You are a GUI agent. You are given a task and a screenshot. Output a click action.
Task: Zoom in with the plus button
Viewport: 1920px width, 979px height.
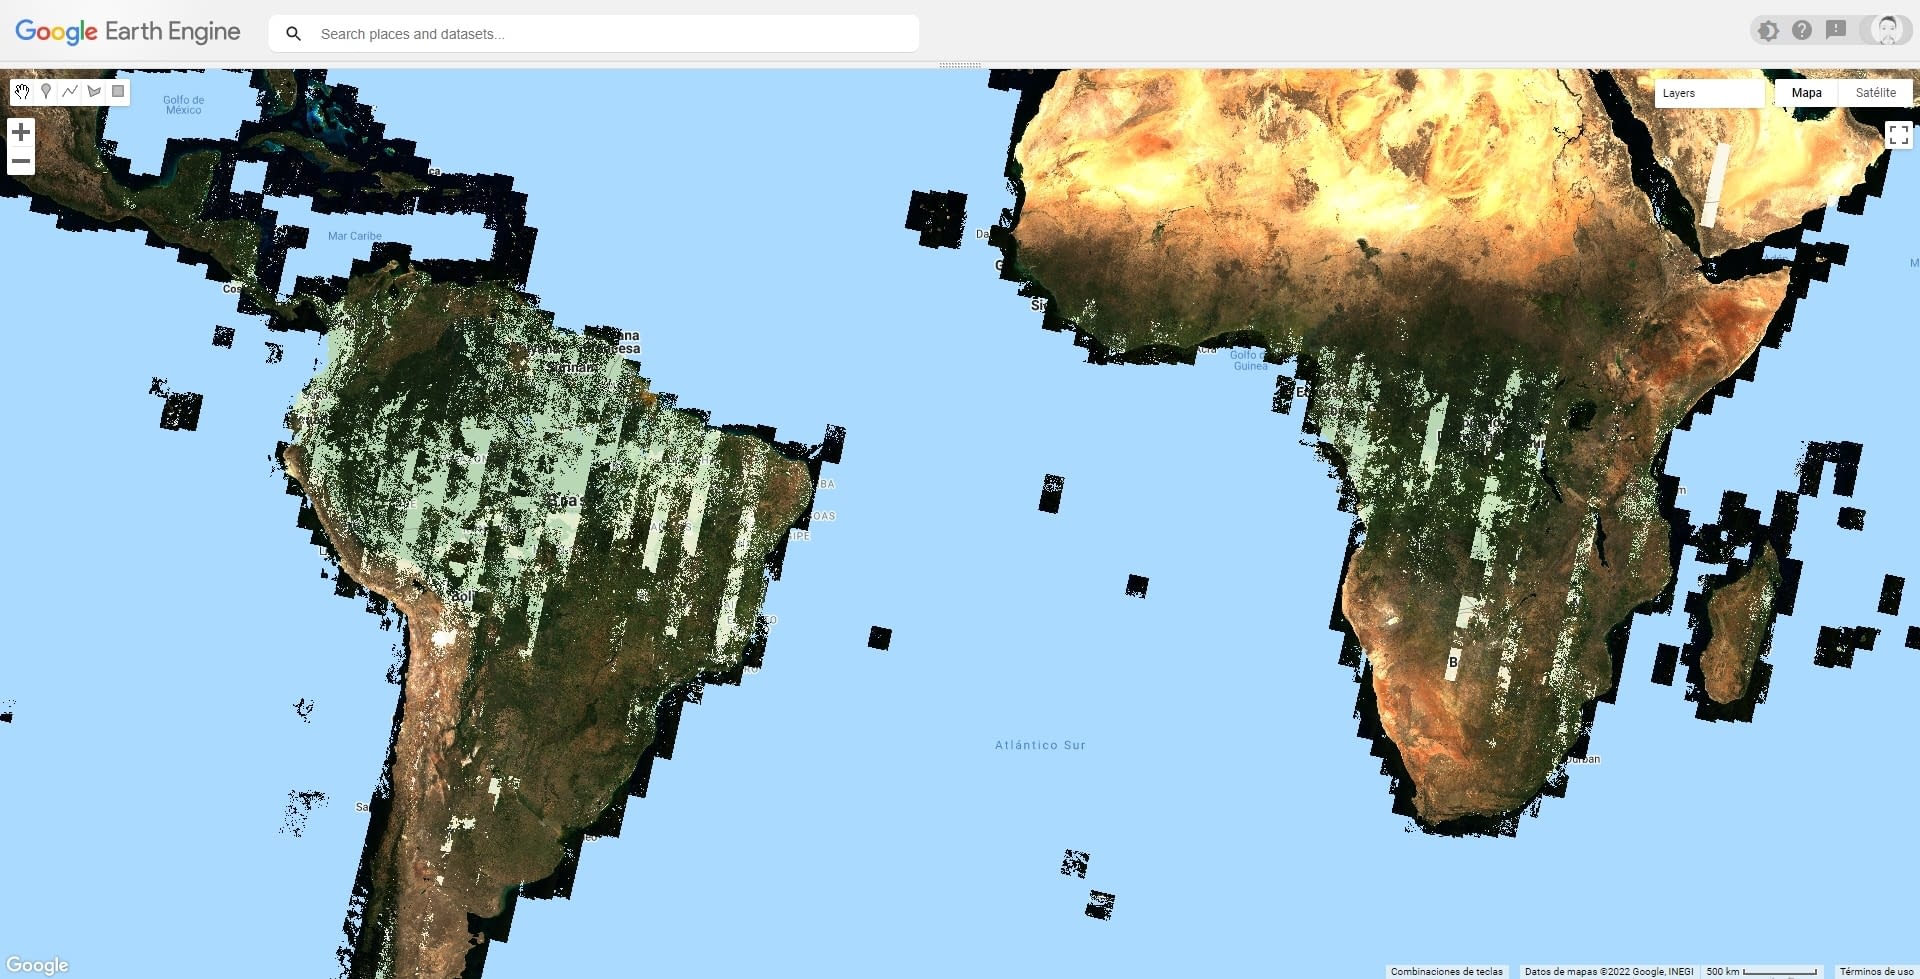click(21, 132)
